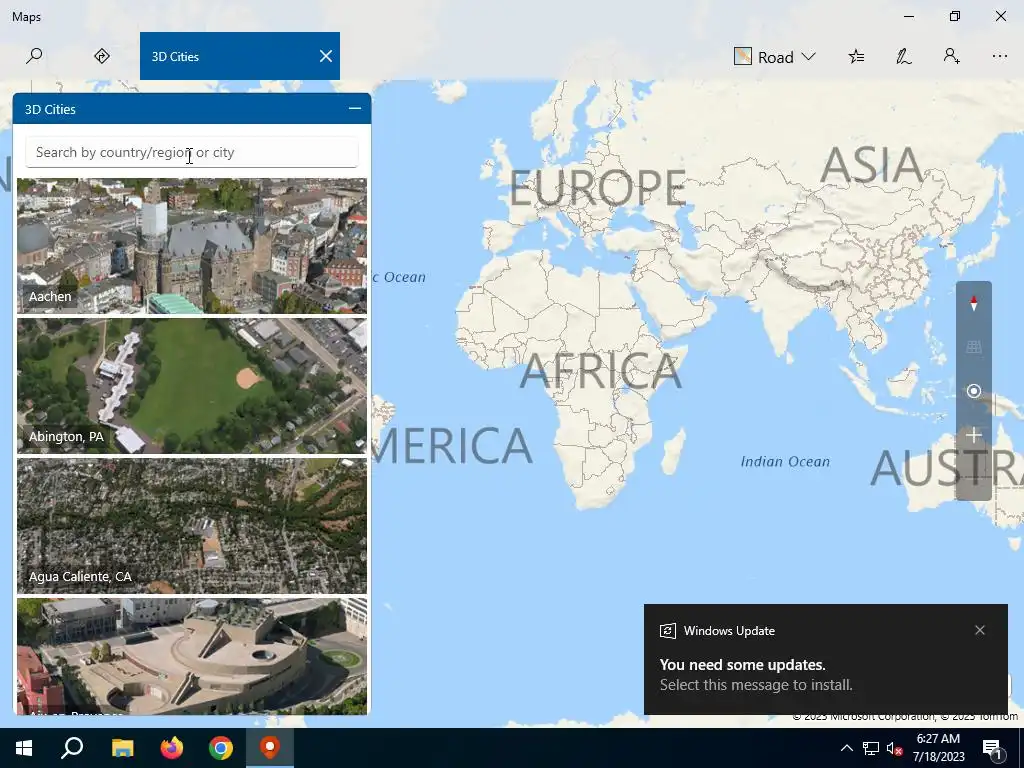
Task: Select the 3D Cities tab
Action: 240,56
